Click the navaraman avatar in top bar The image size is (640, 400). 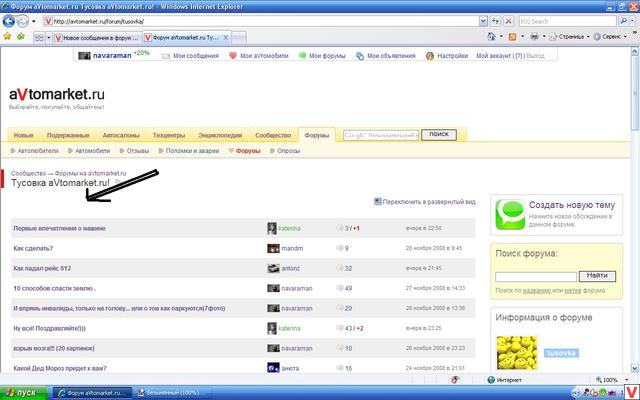(x=84, y=56)
